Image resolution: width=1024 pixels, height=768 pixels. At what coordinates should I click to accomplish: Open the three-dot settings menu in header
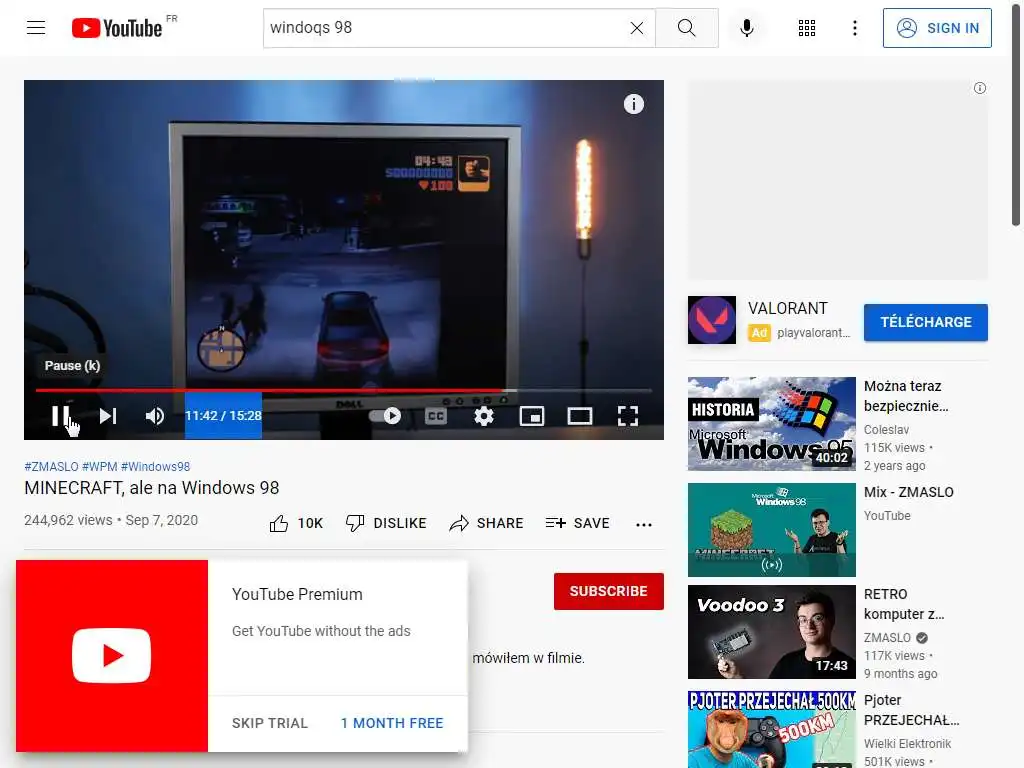click(x=854, y=28)
